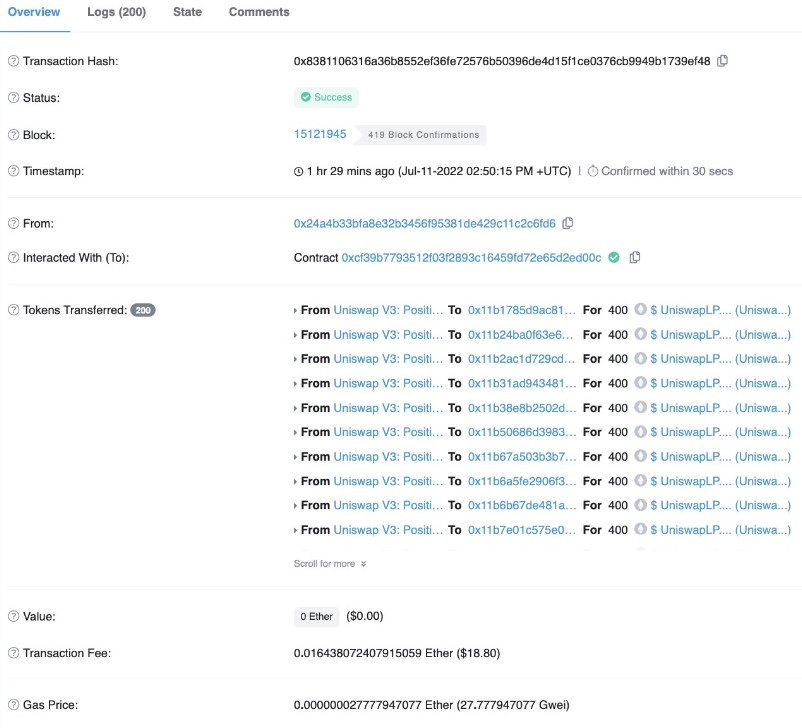Copy the From address with its copy icon
Image resolution: width=802 pixels, height=728 pixels.
point(568,223)
